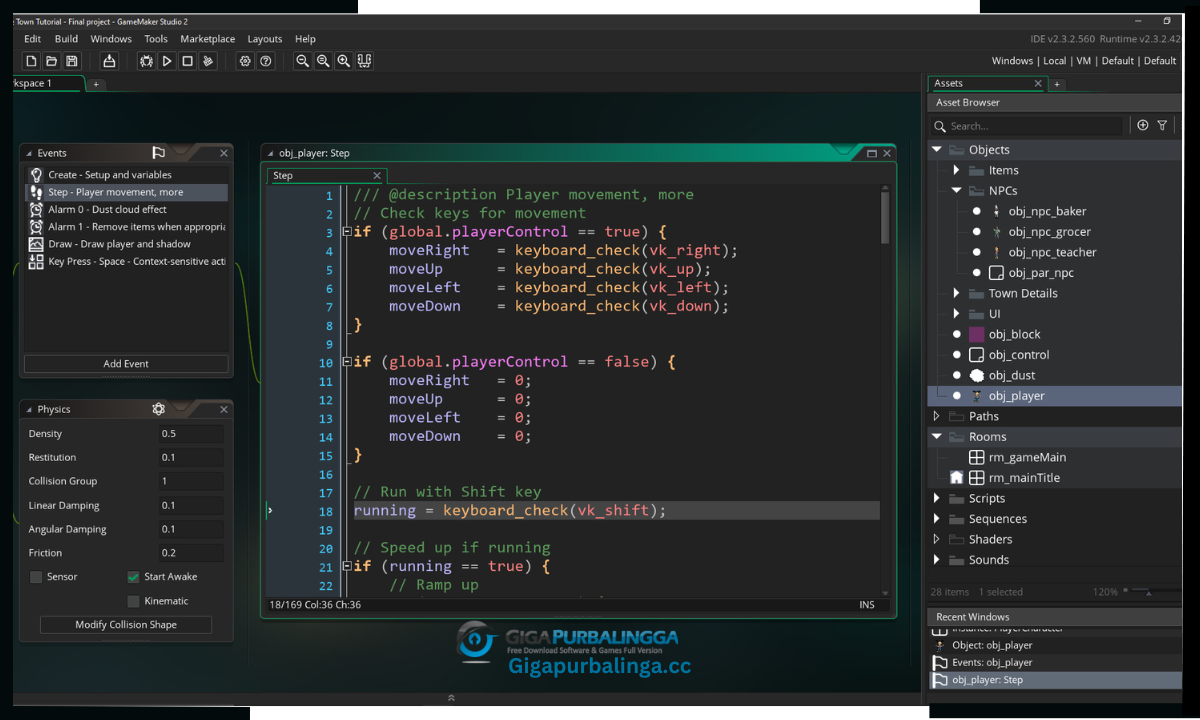Screen dimensions: 1200x720
Task: Close the Events panel
Action: tap(224, 153)
